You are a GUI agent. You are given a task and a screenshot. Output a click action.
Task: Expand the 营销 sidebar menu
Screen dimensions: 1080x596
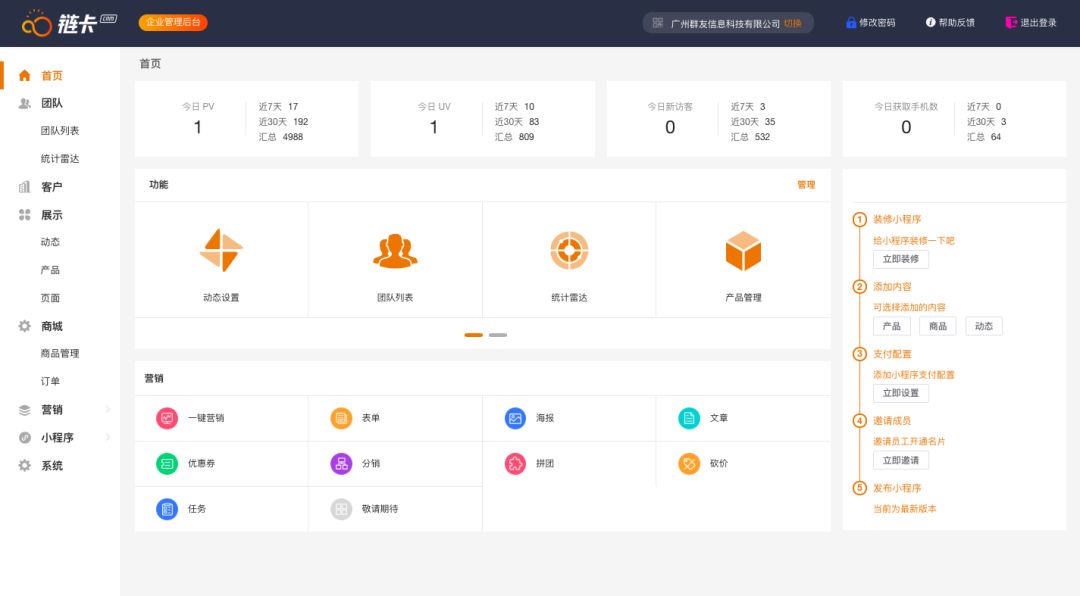(52, 410)
